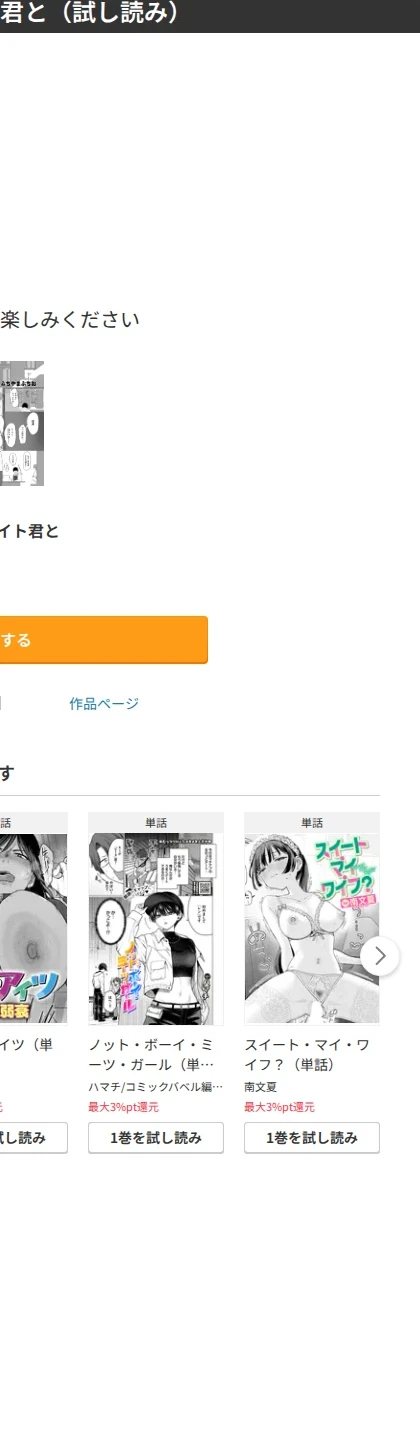The height and width of the screenshot is (1429, 420).
Task: Open the 作品ページ link
Action: coord(104,704)
